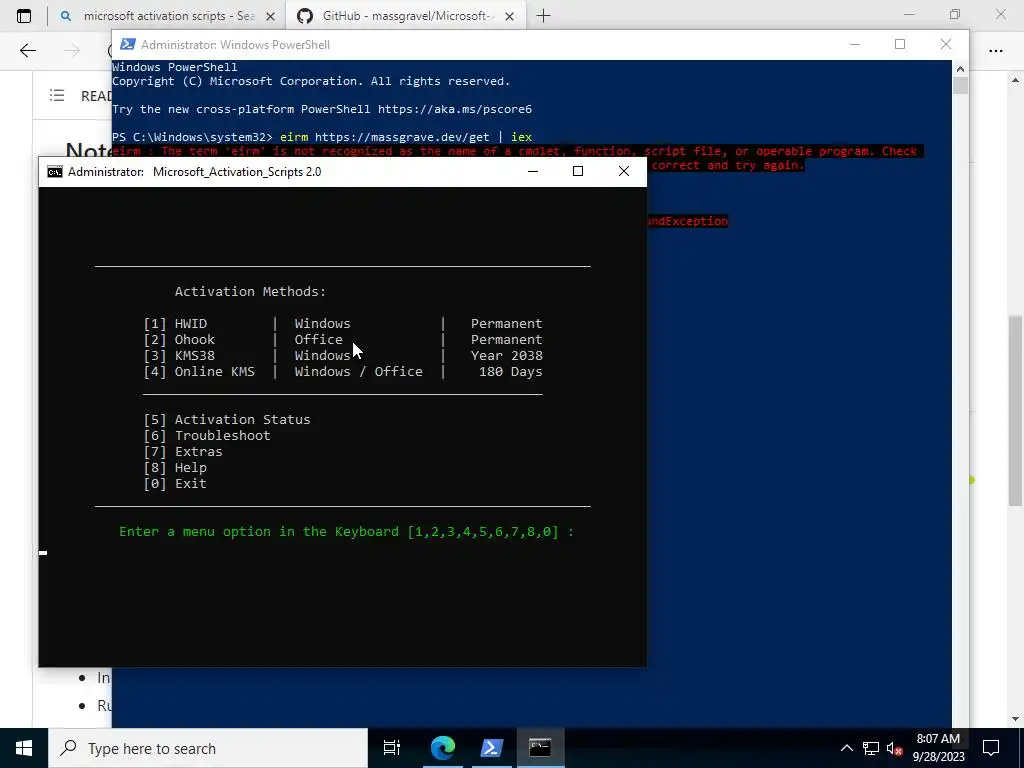The height and width of the screenshot is (768, 1024).
Task: Click the https://aka.ms/pscore6 text in PowerShell
Action: 455,109
